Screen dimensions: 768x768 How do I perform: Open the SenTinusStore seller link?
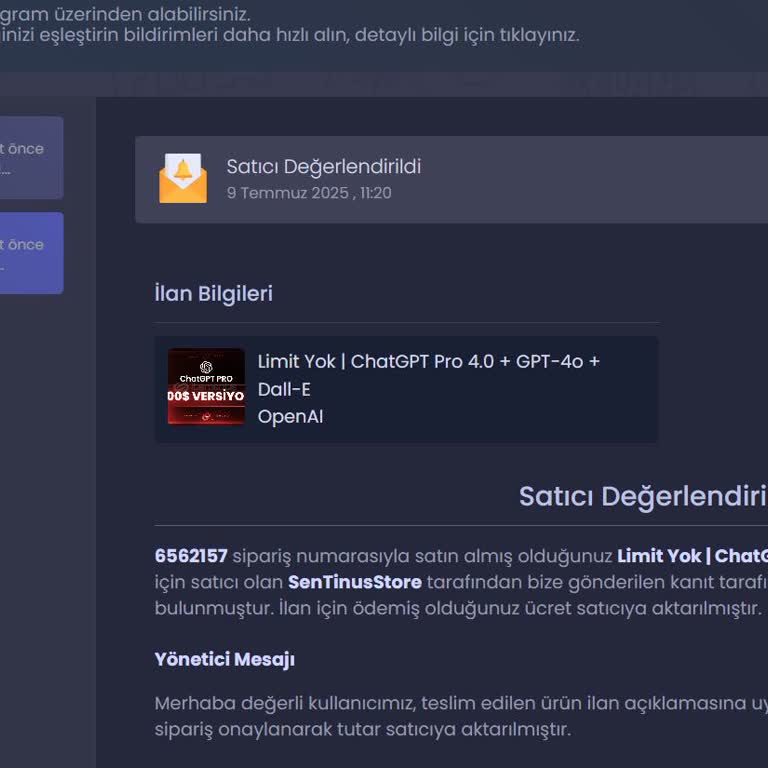click(x=355, y=582)
